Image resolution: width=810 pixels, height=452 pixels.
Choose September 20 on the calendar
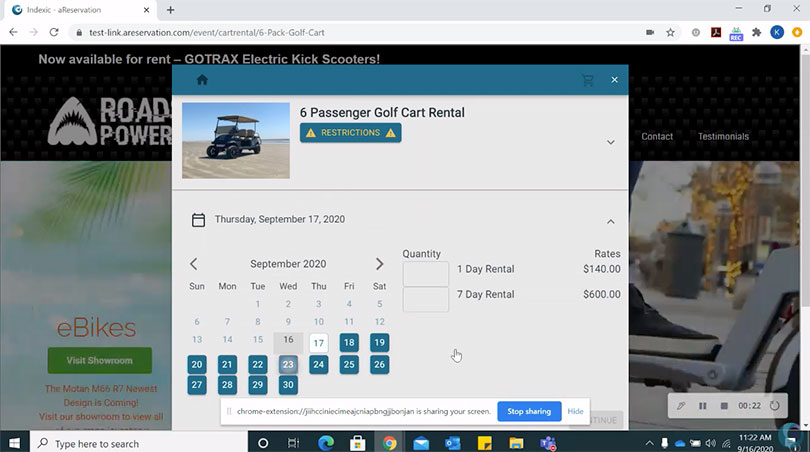pyautogui.click(x=197, y=365)
